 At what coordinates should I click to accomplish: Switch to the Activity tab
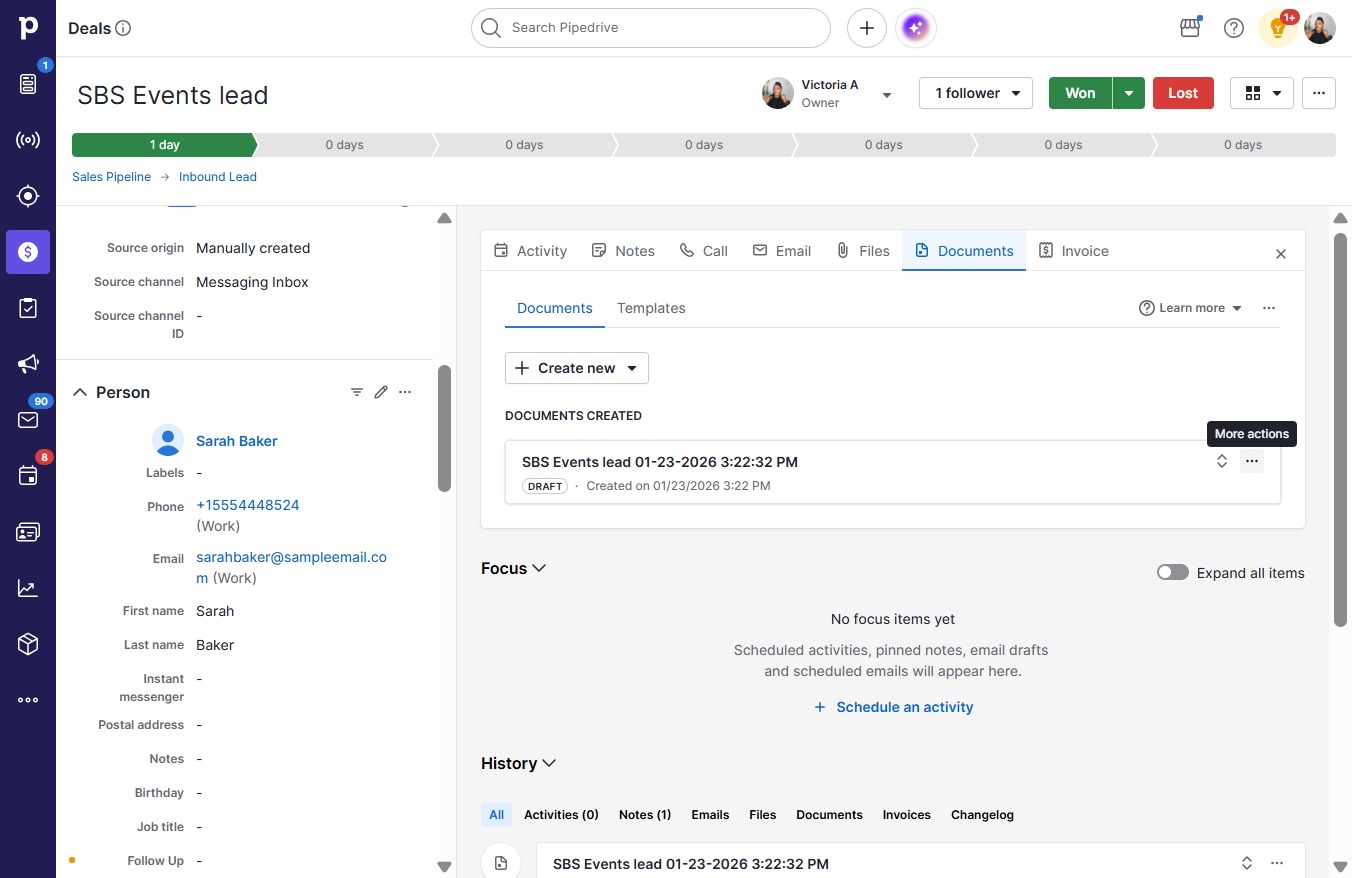coord(531,251)
